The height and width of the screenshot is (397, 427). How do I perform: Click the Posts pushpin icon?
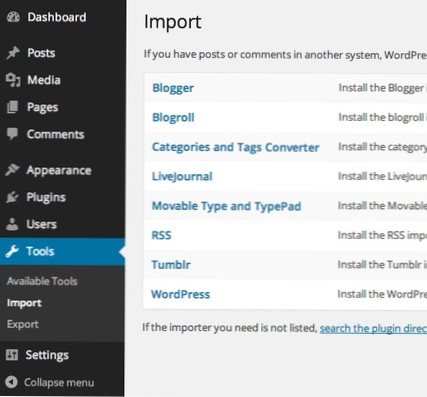13,53
